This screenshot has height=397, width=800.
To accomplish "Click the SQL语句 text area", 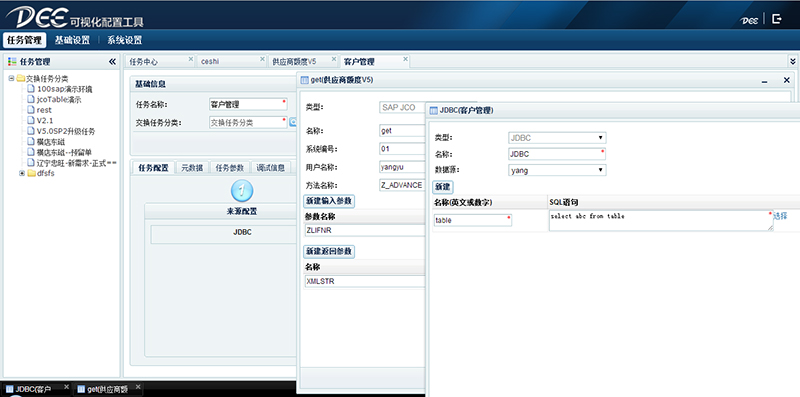I will click(661, 221).
